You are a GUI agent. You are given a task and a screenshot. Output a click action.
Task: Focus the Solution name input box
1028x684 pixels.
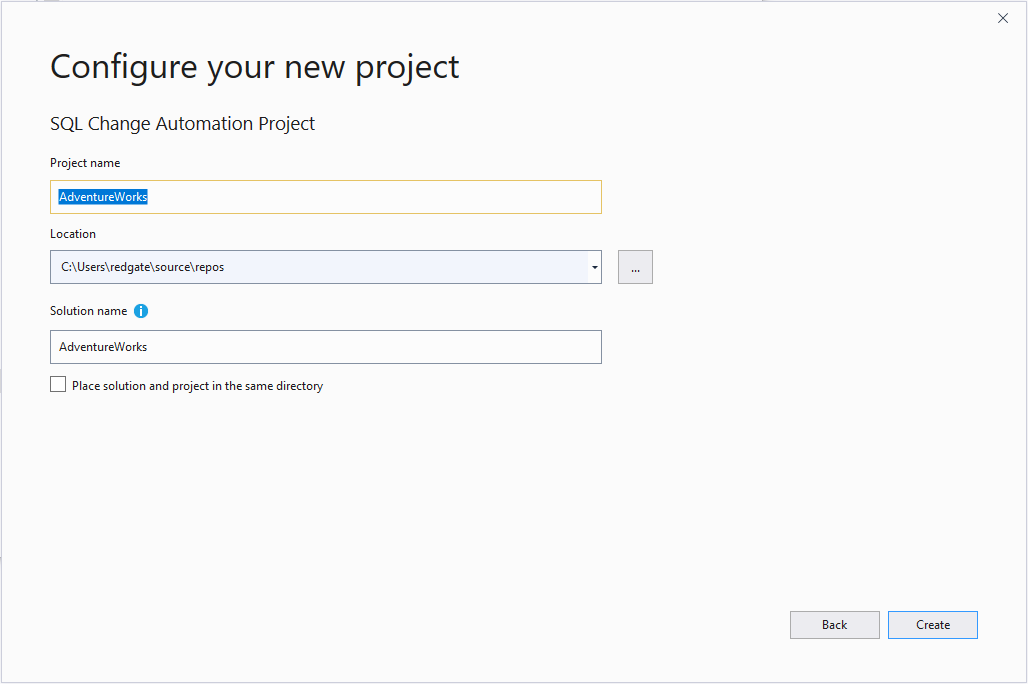click(x=325, y=347)
